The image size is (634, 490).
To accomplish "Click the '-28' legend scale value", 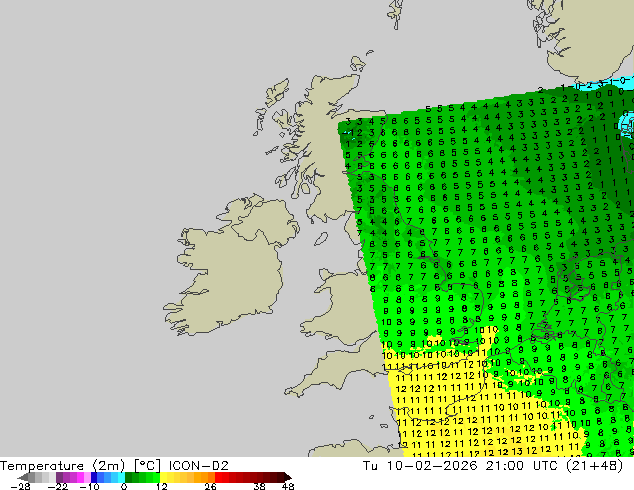I will [x=20, y=486].
